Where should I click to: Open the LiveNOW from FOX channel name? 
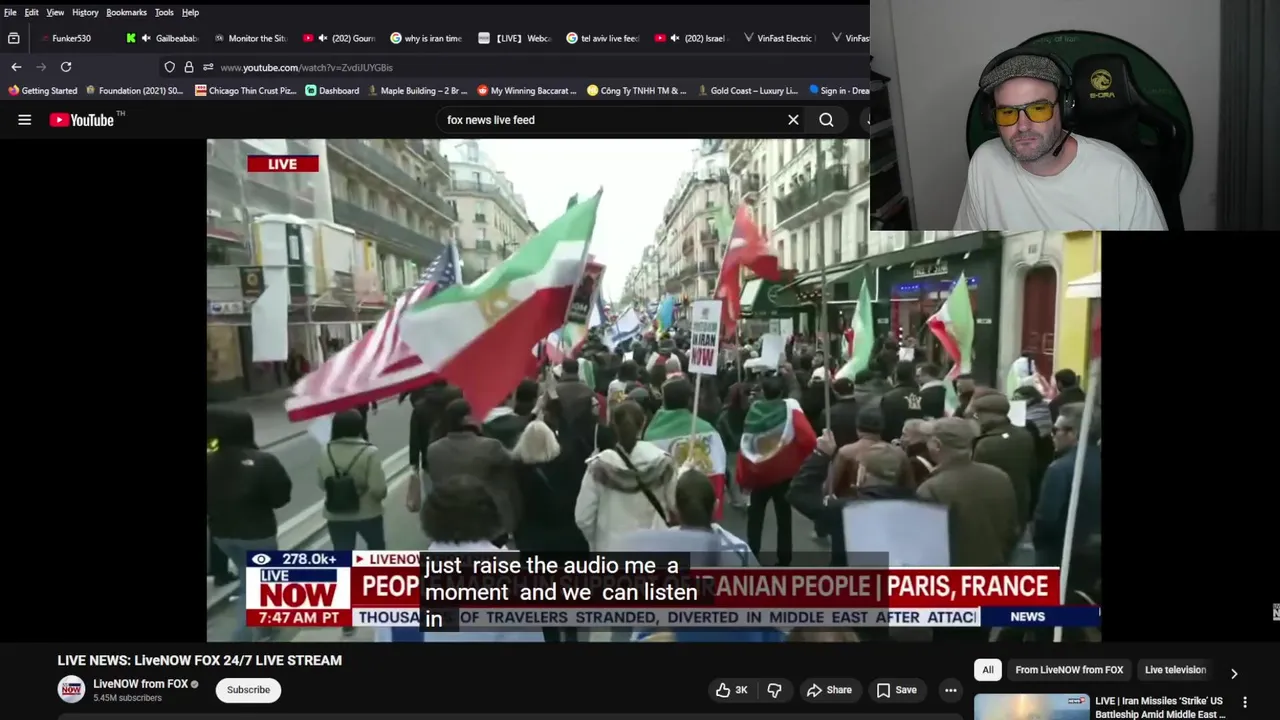tap(140, 684)
